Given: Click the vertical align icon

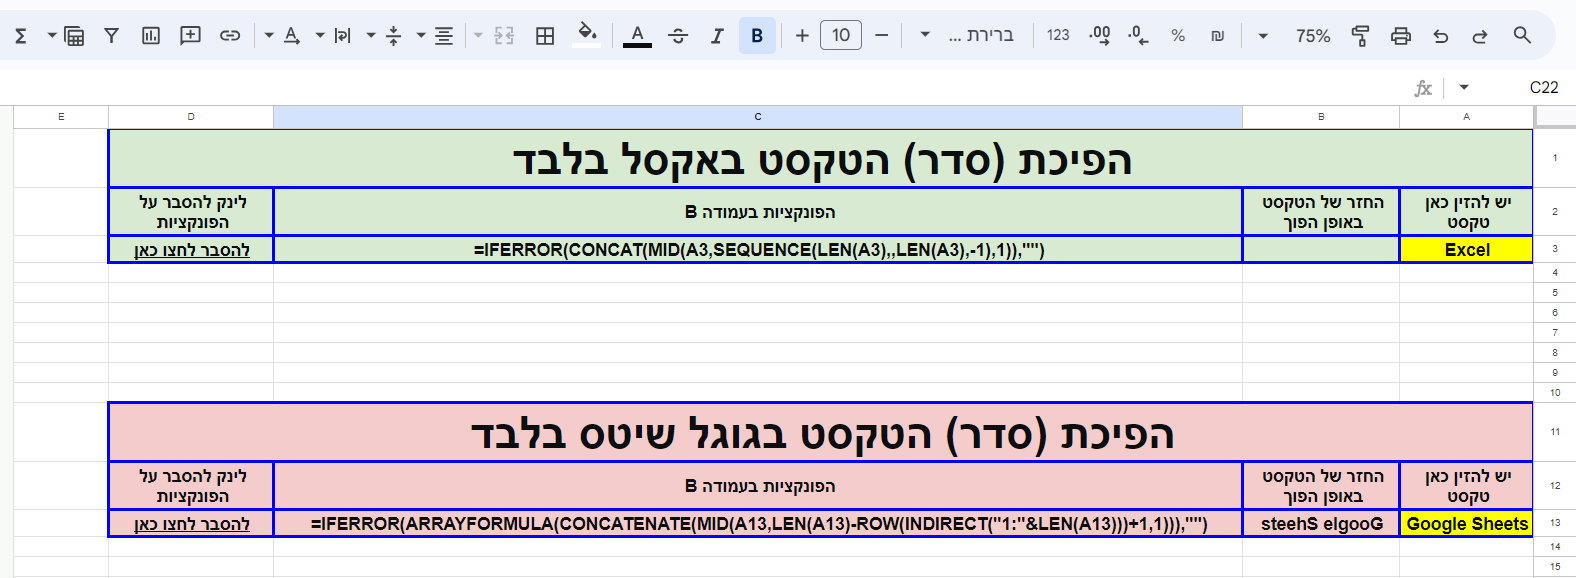Looking at the screenshot, I should 393,36.
